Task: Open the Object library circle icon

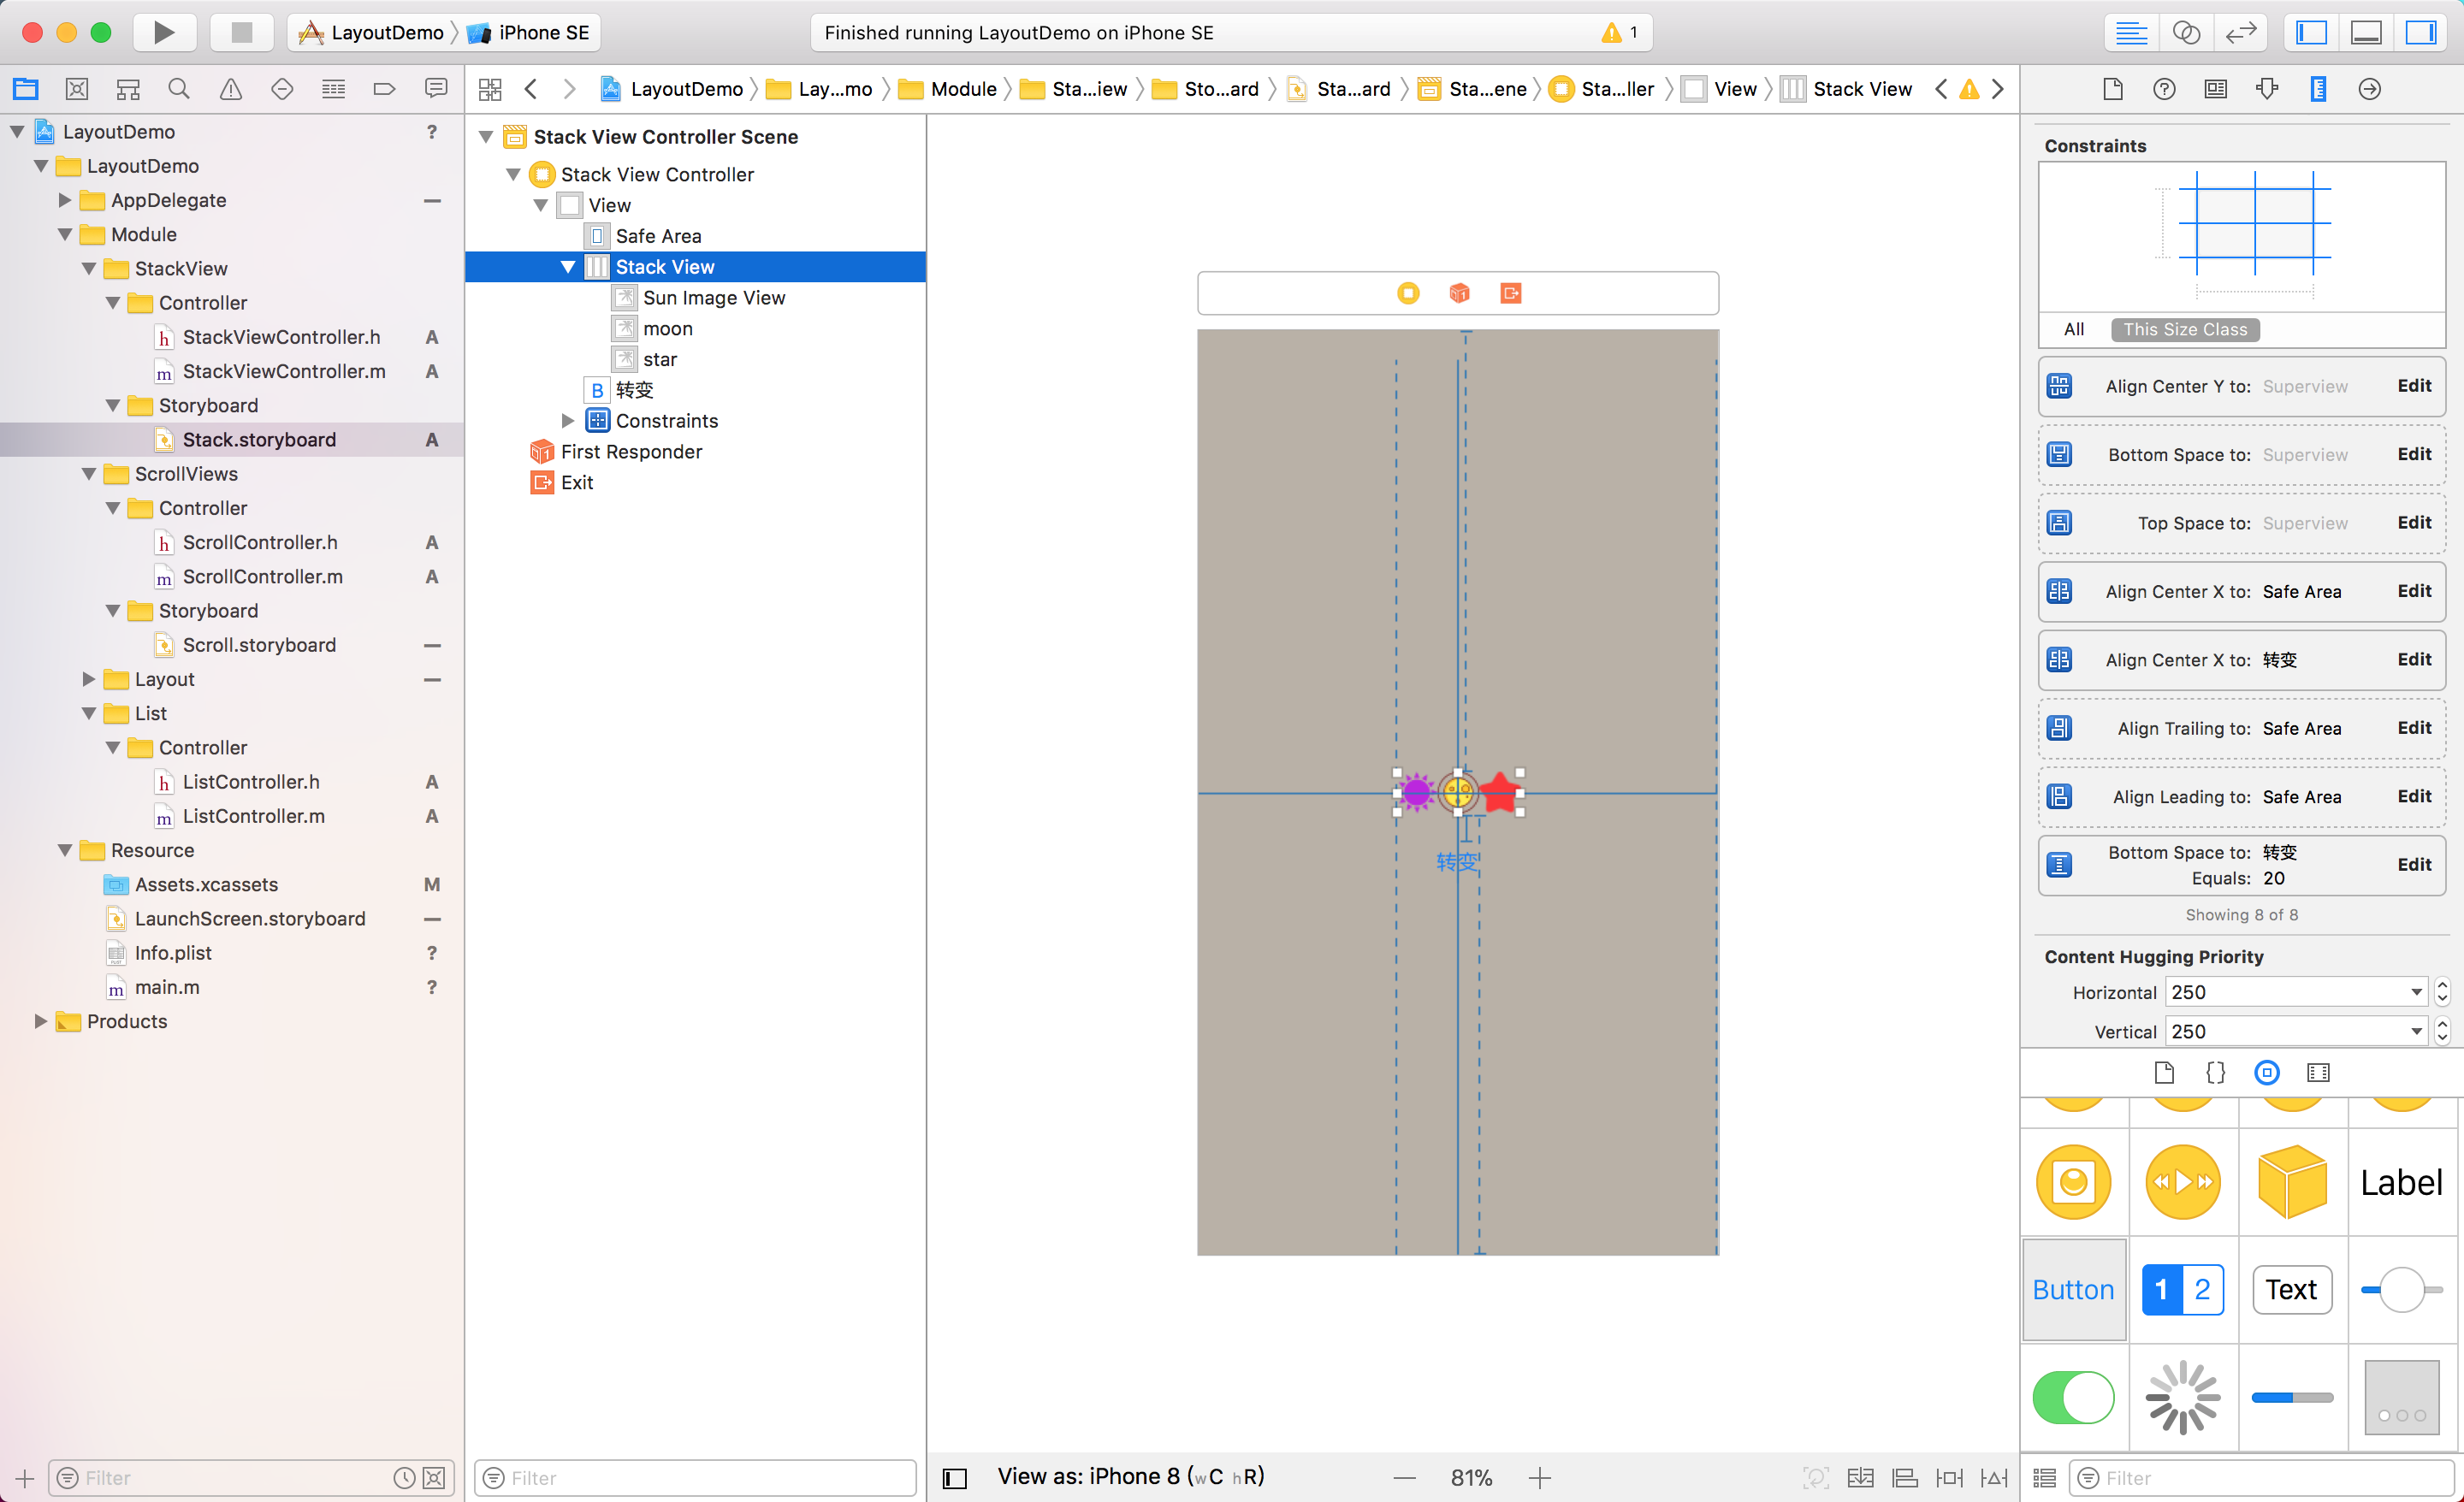Action: pos(2266,1073)
